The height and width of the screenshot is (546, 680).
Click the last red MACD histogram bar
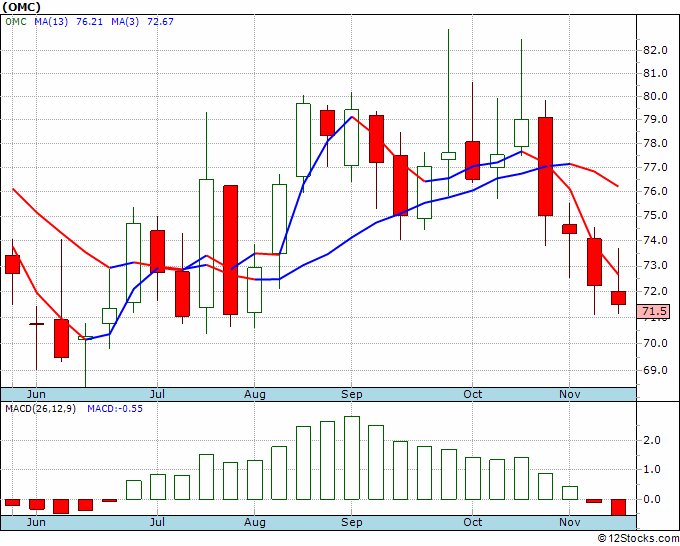coord(618,507)
